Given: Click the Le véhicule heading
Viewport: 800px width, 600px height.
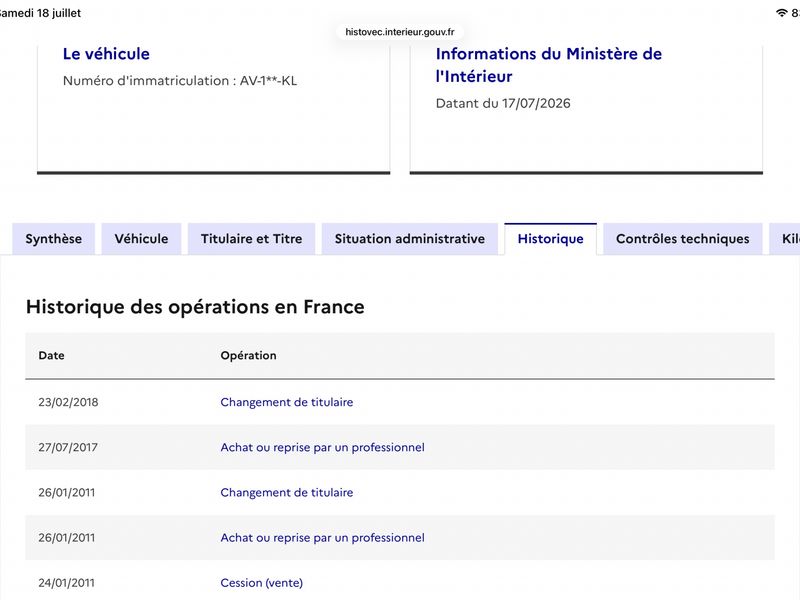Looking at the screenshot, I should pyautogui.click(x=106, y=54).
